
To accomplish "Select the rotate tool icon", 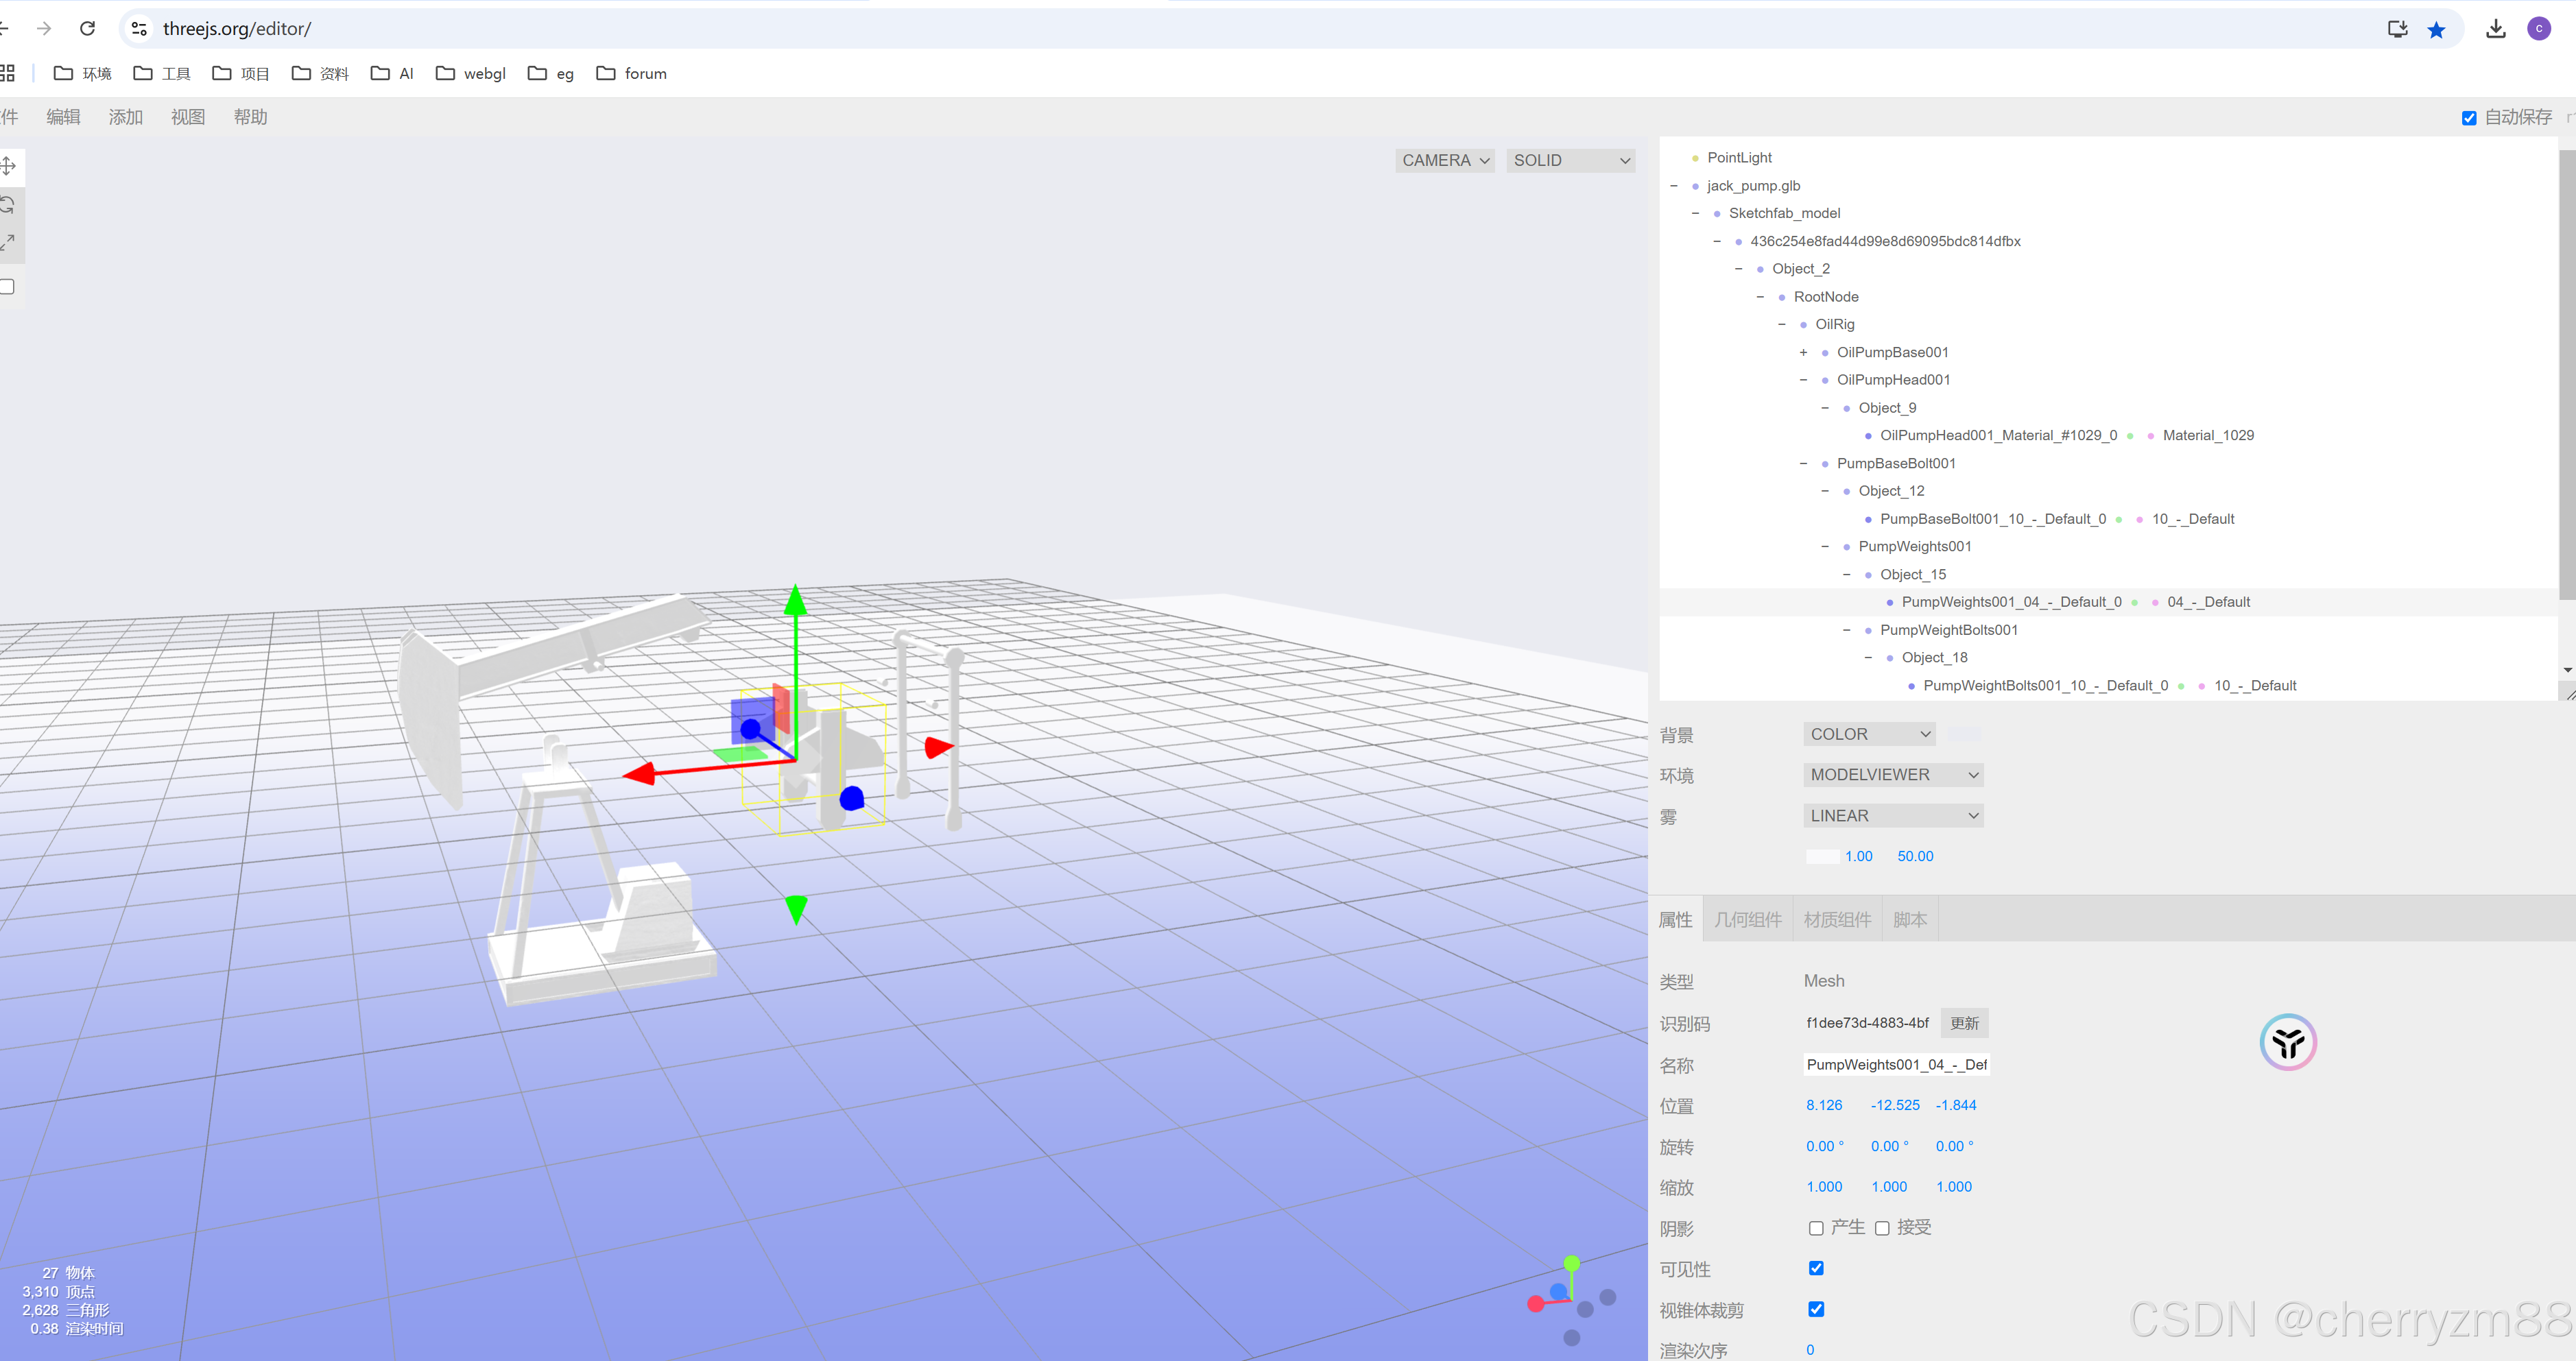I will (8, 205).
